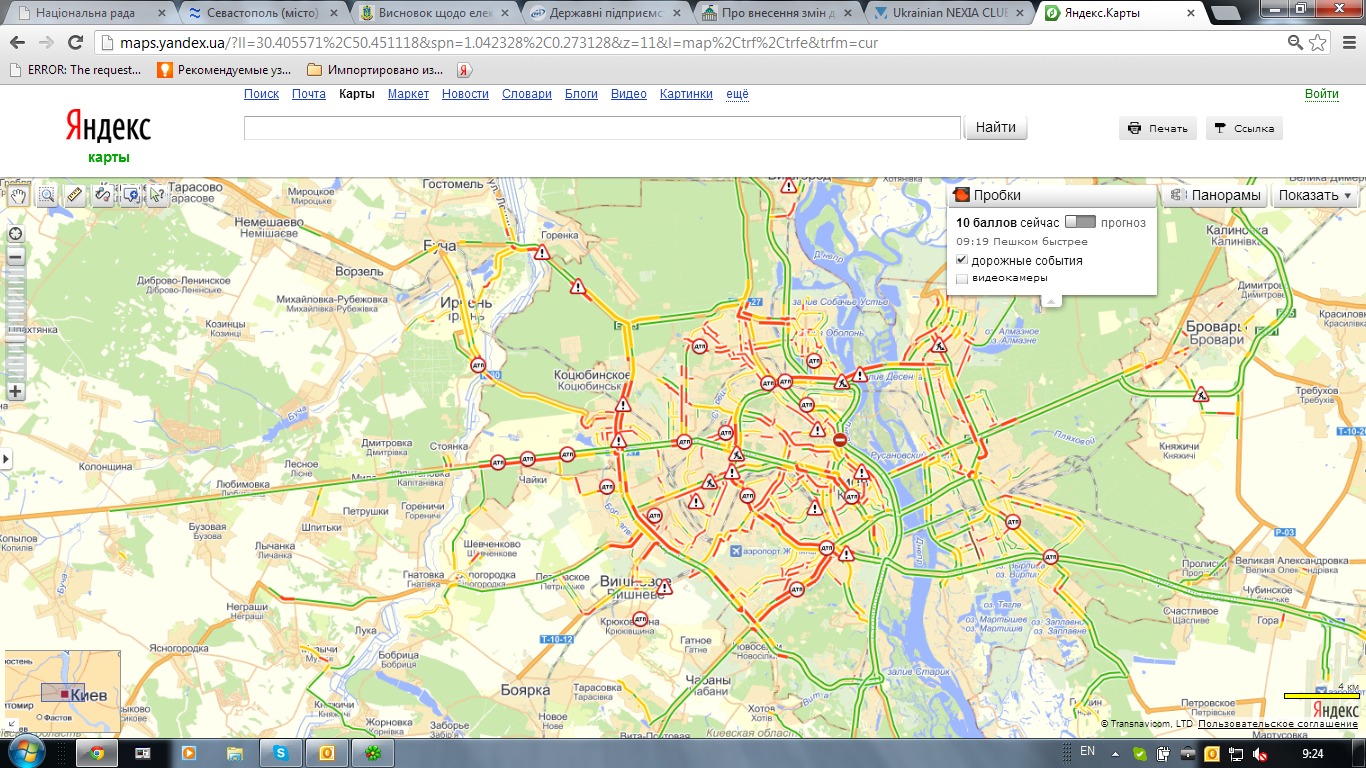Click the locate-me crosshair button

[15, 234]
